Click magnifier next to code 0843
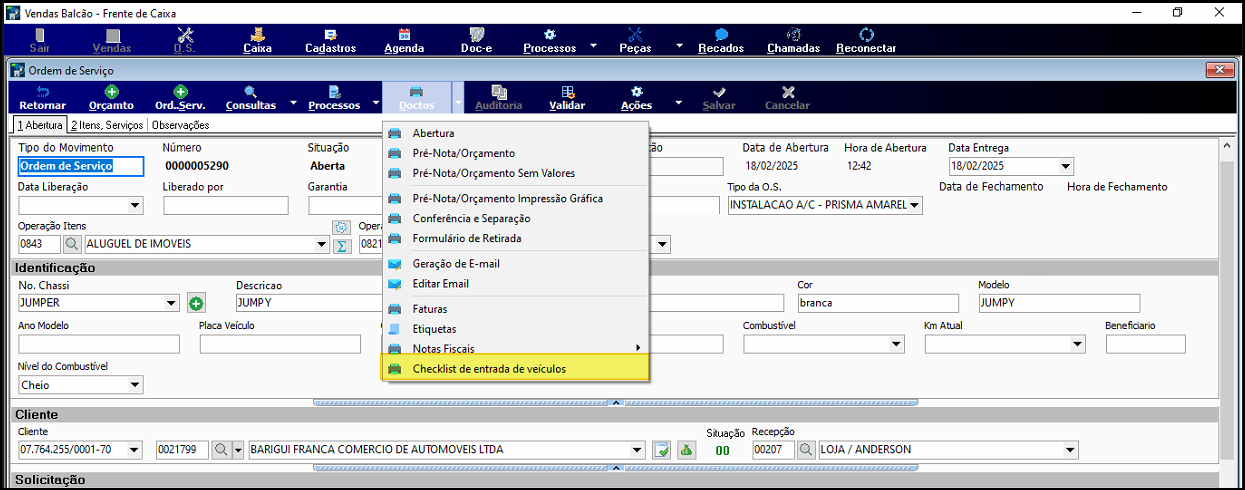Image resolution: width=1245 pixels, height=490 pixels. 72,244
